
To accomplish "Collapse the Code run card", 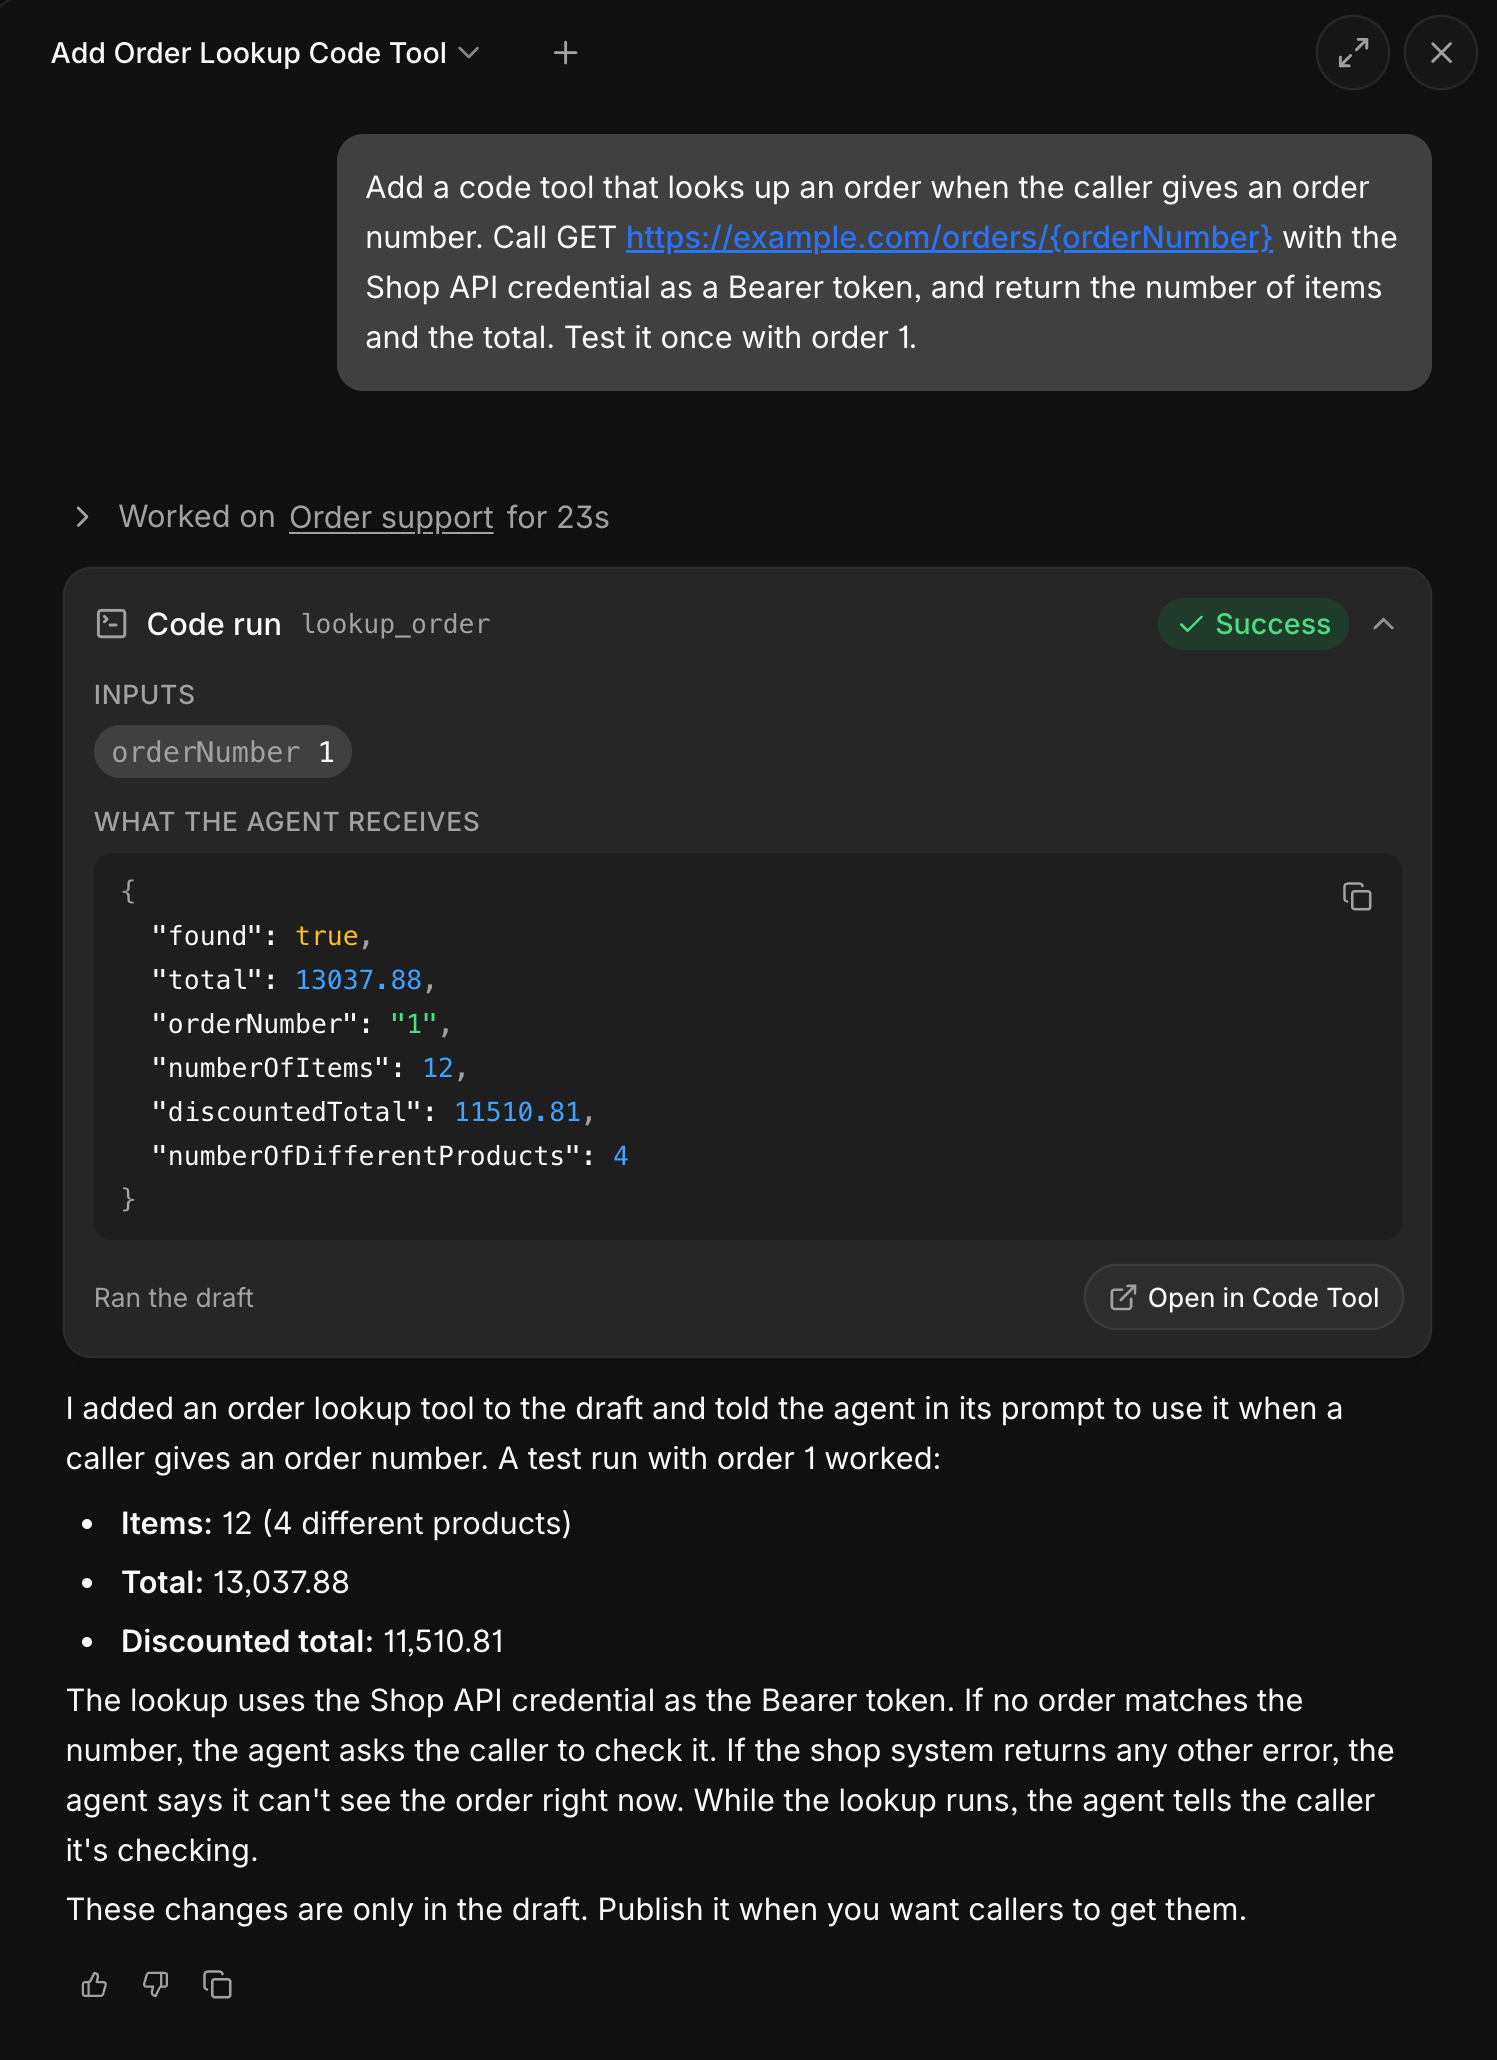I will pyautogui.click(x=1383, y=624).
